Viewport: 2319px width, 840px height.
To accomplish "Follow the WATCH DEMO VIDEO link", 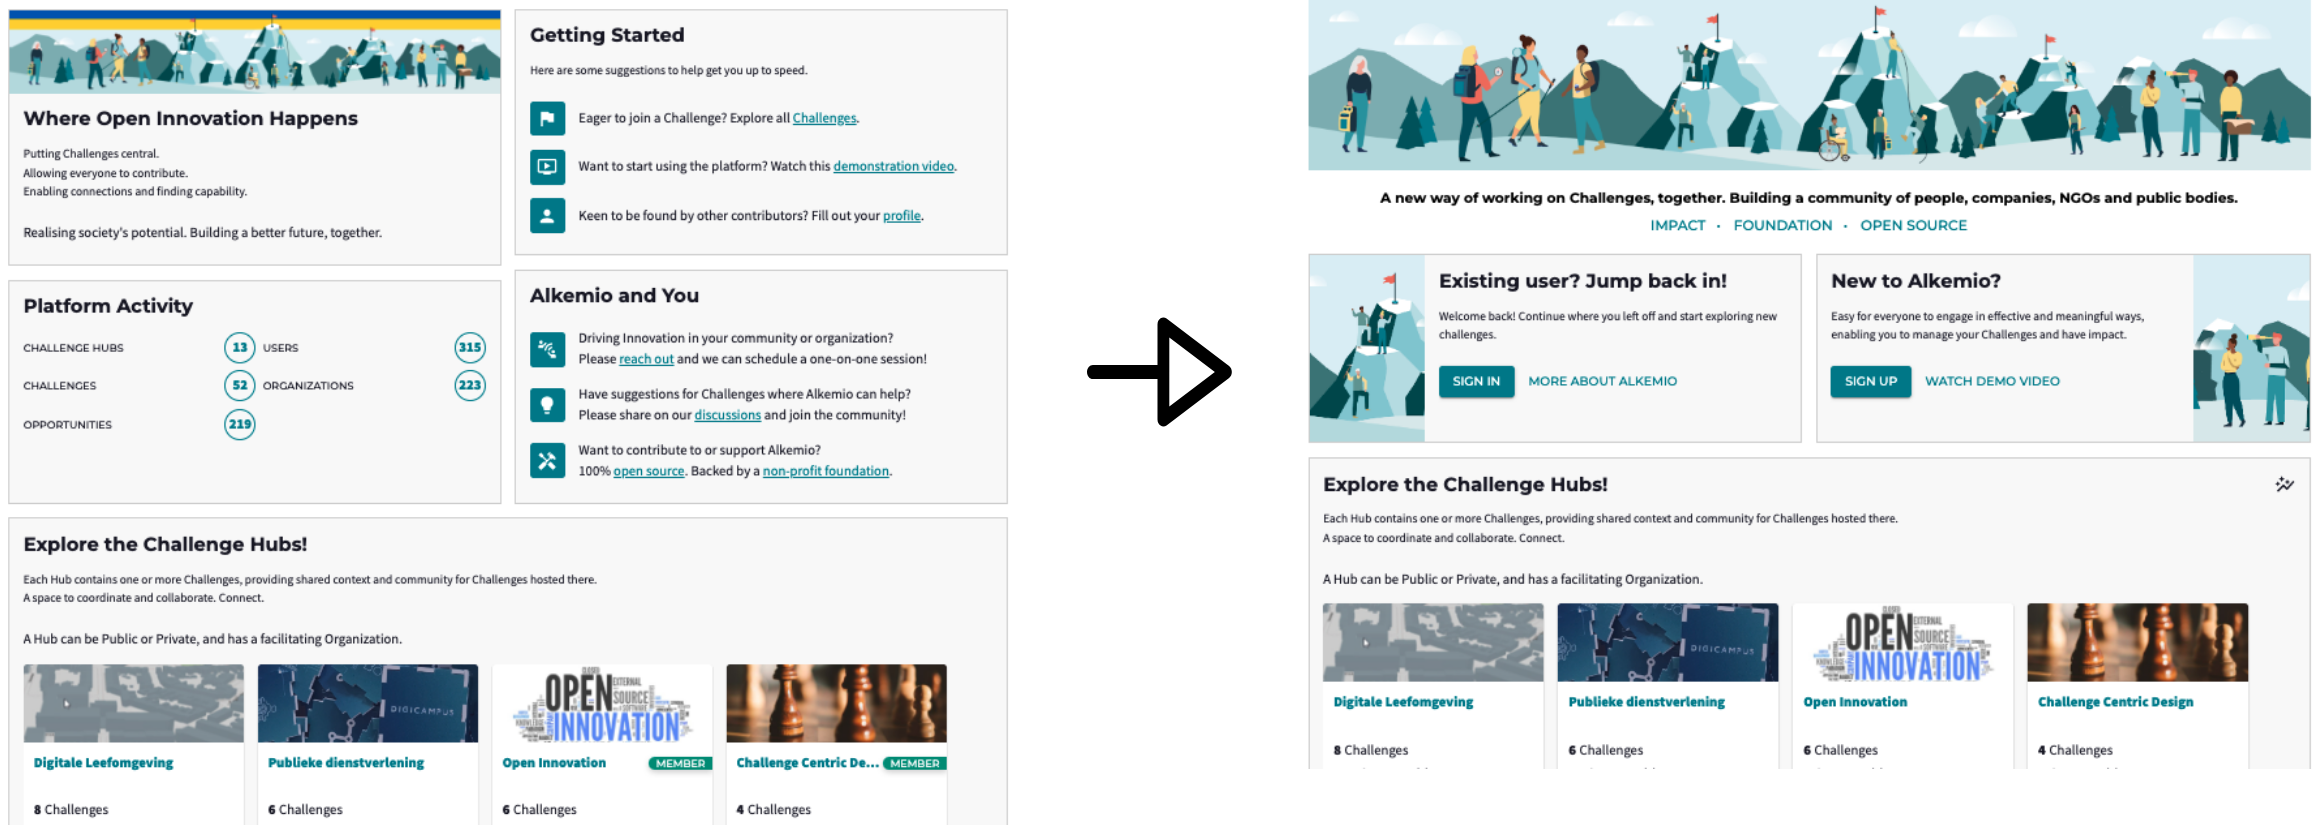I will coord(1992,382).
